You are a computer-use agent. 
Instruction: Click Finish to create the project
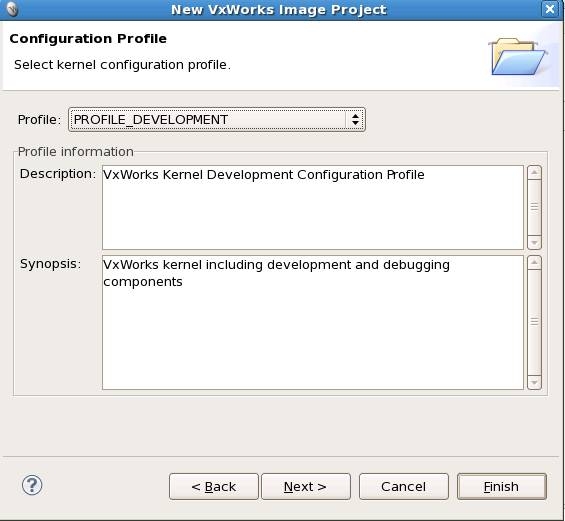(502, 486)
